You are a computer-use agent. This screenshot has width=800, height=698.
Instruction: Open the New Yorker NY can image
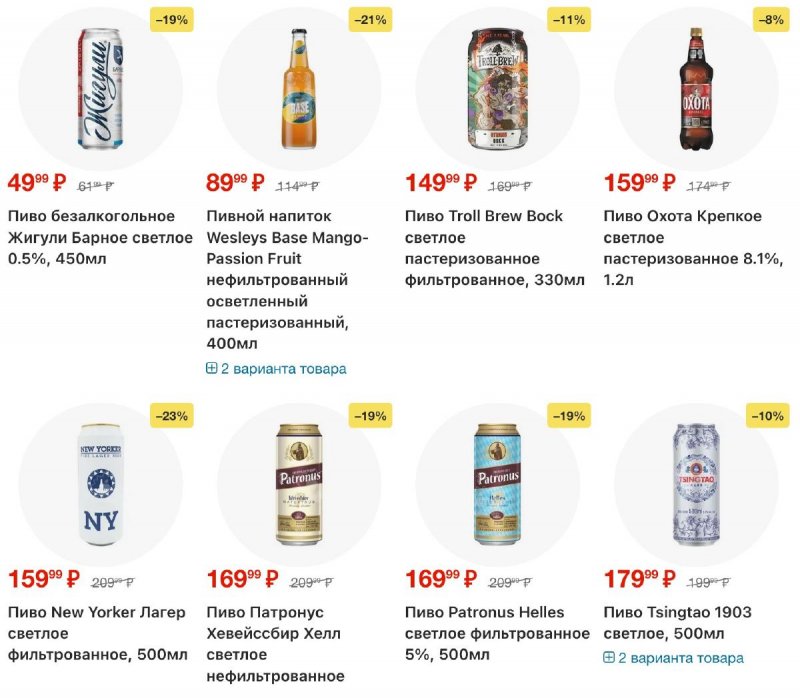point(100,485)
